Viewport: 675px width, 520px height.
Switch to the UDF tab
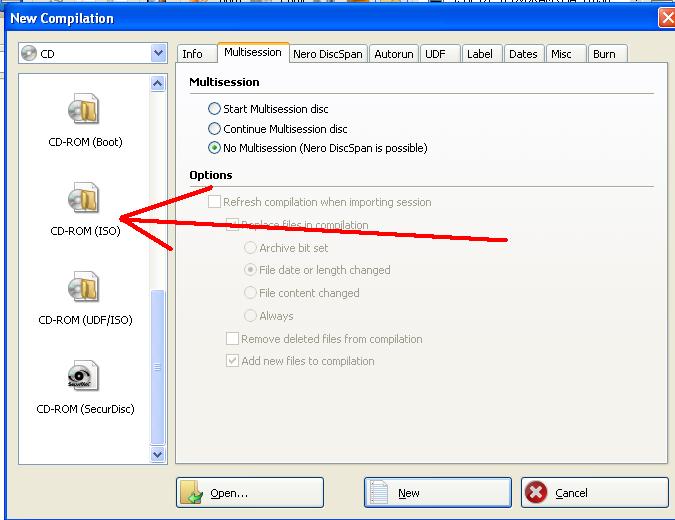click(434, 54)
